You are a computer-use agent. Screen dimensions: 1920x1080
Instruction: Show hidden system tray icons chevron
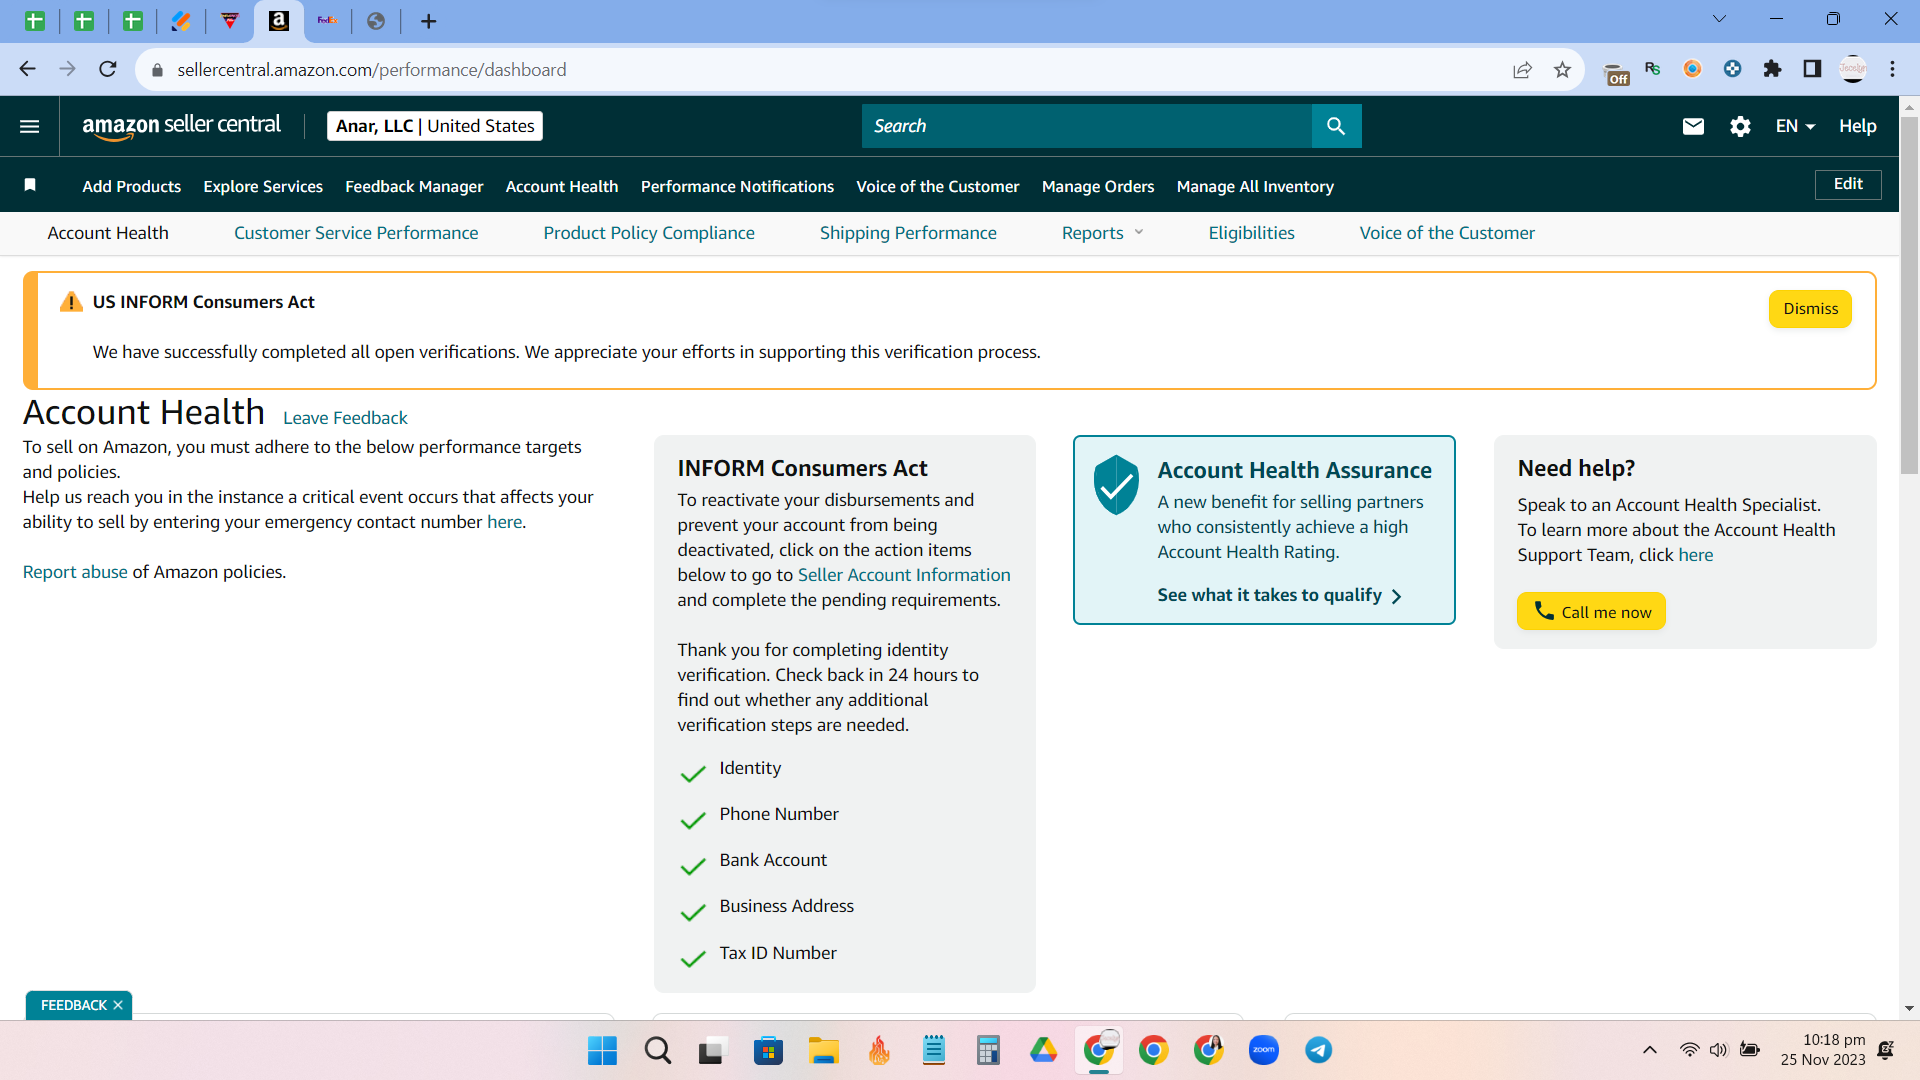point(1650,1050)
